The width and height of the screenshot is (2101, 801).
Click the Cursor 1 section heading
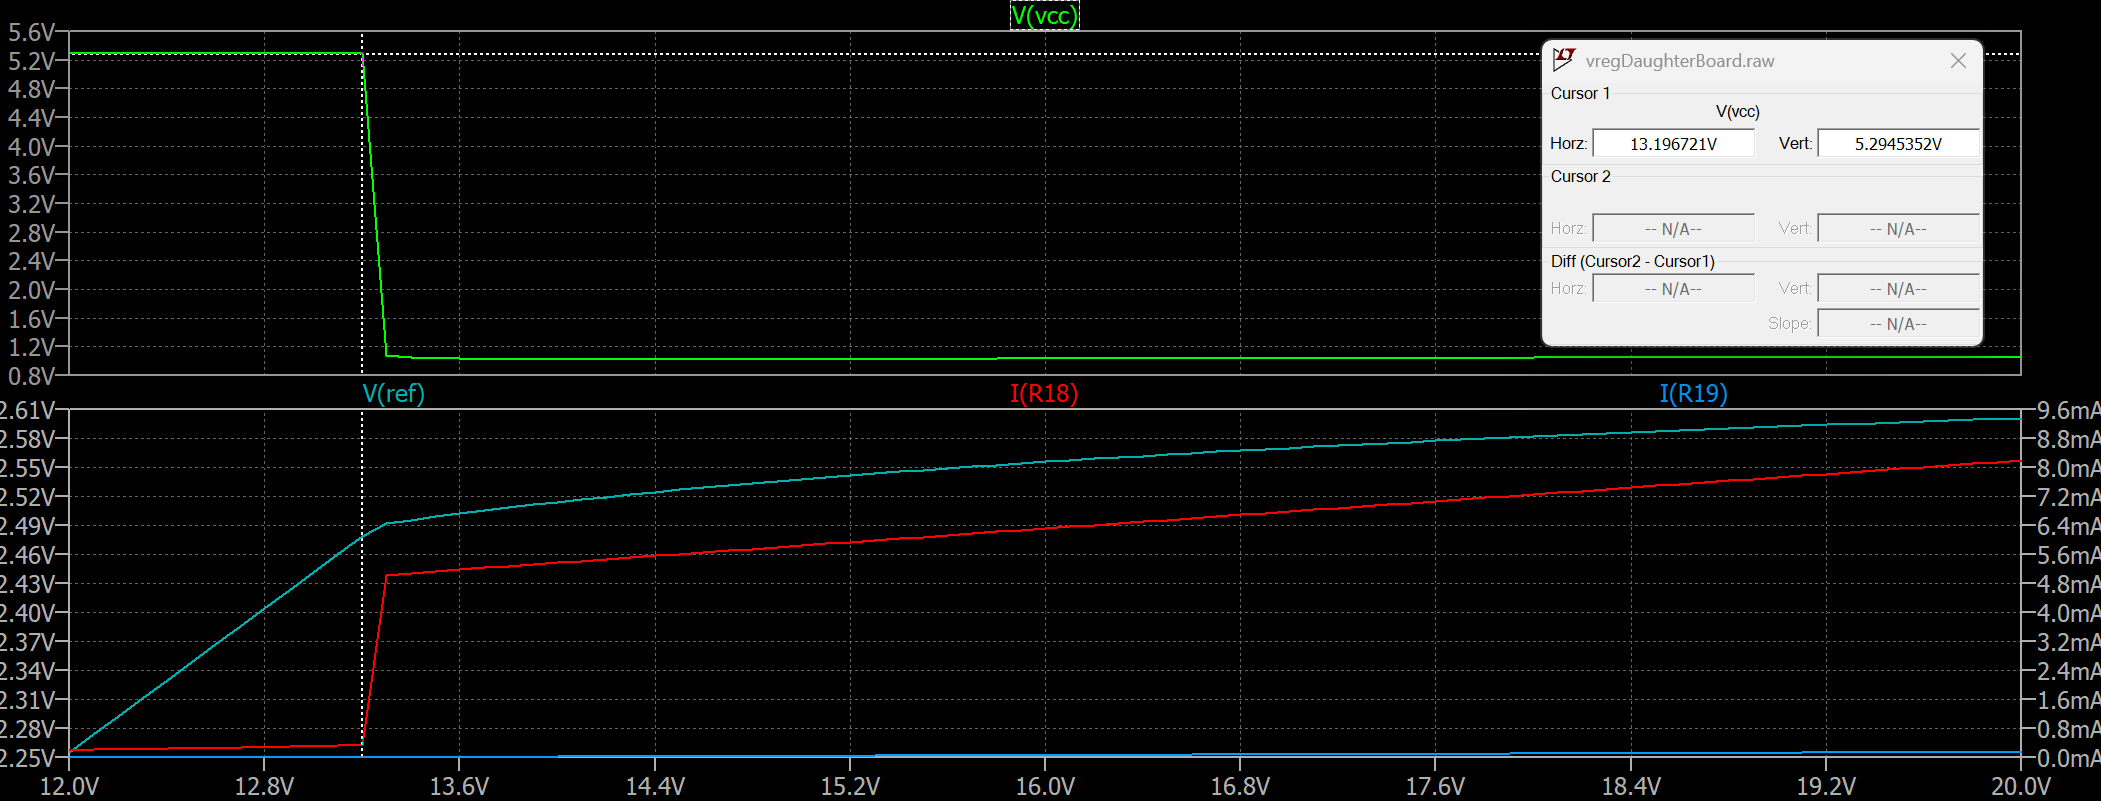pos(1580,93)
